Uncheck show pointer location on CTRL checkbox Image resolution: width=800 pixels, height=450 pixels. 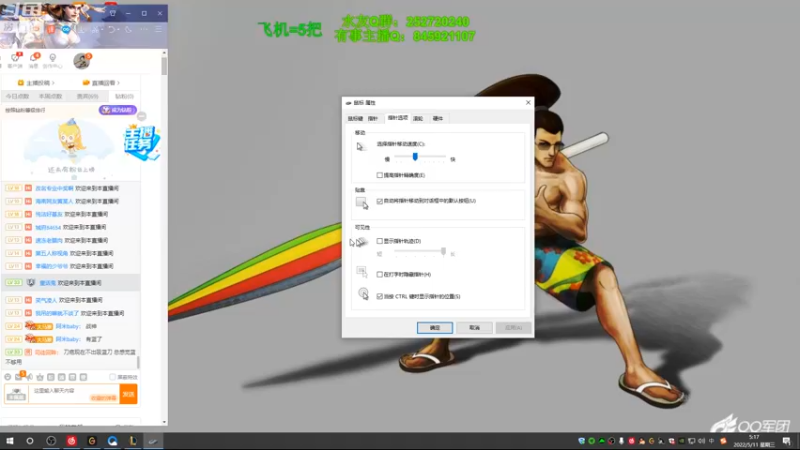point(380,296)
